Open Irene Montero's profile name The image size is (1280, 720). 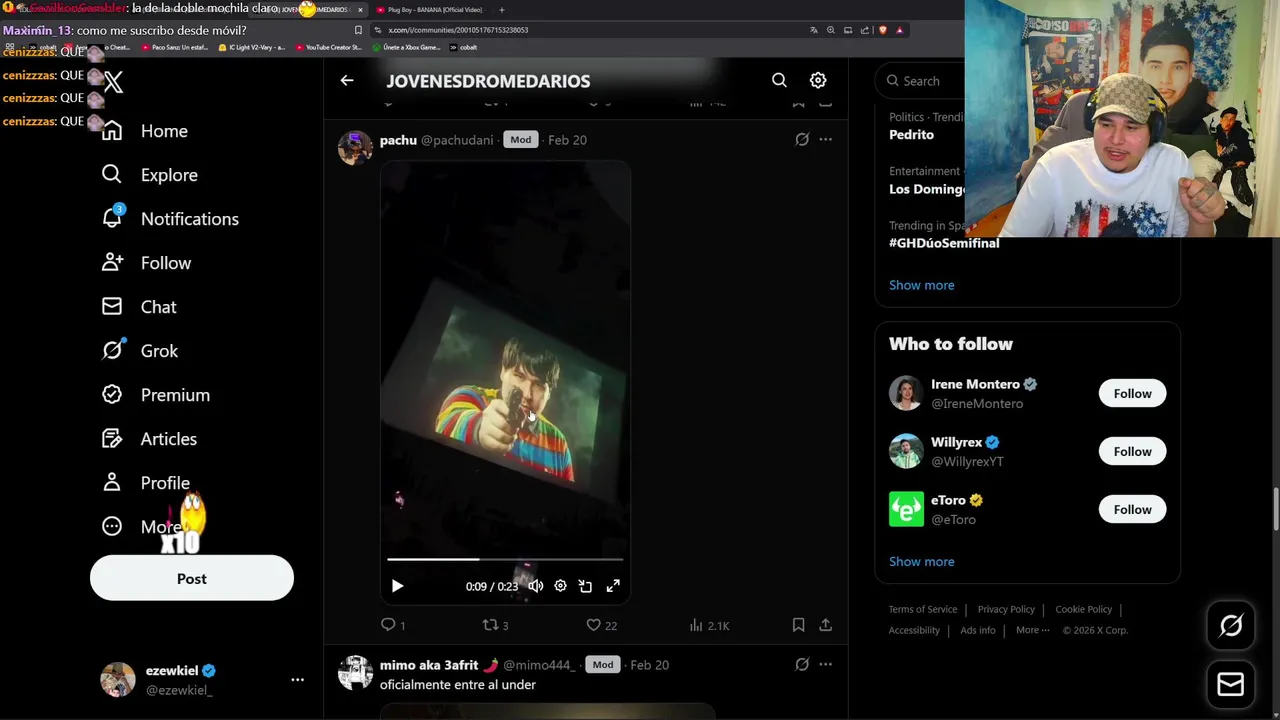coord(975,384)
